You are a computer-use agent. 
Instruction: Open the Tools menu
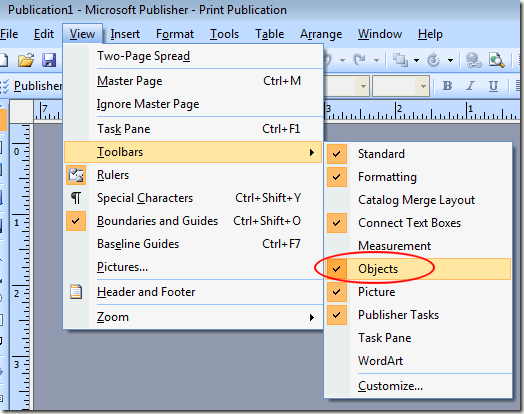[224, 34]
